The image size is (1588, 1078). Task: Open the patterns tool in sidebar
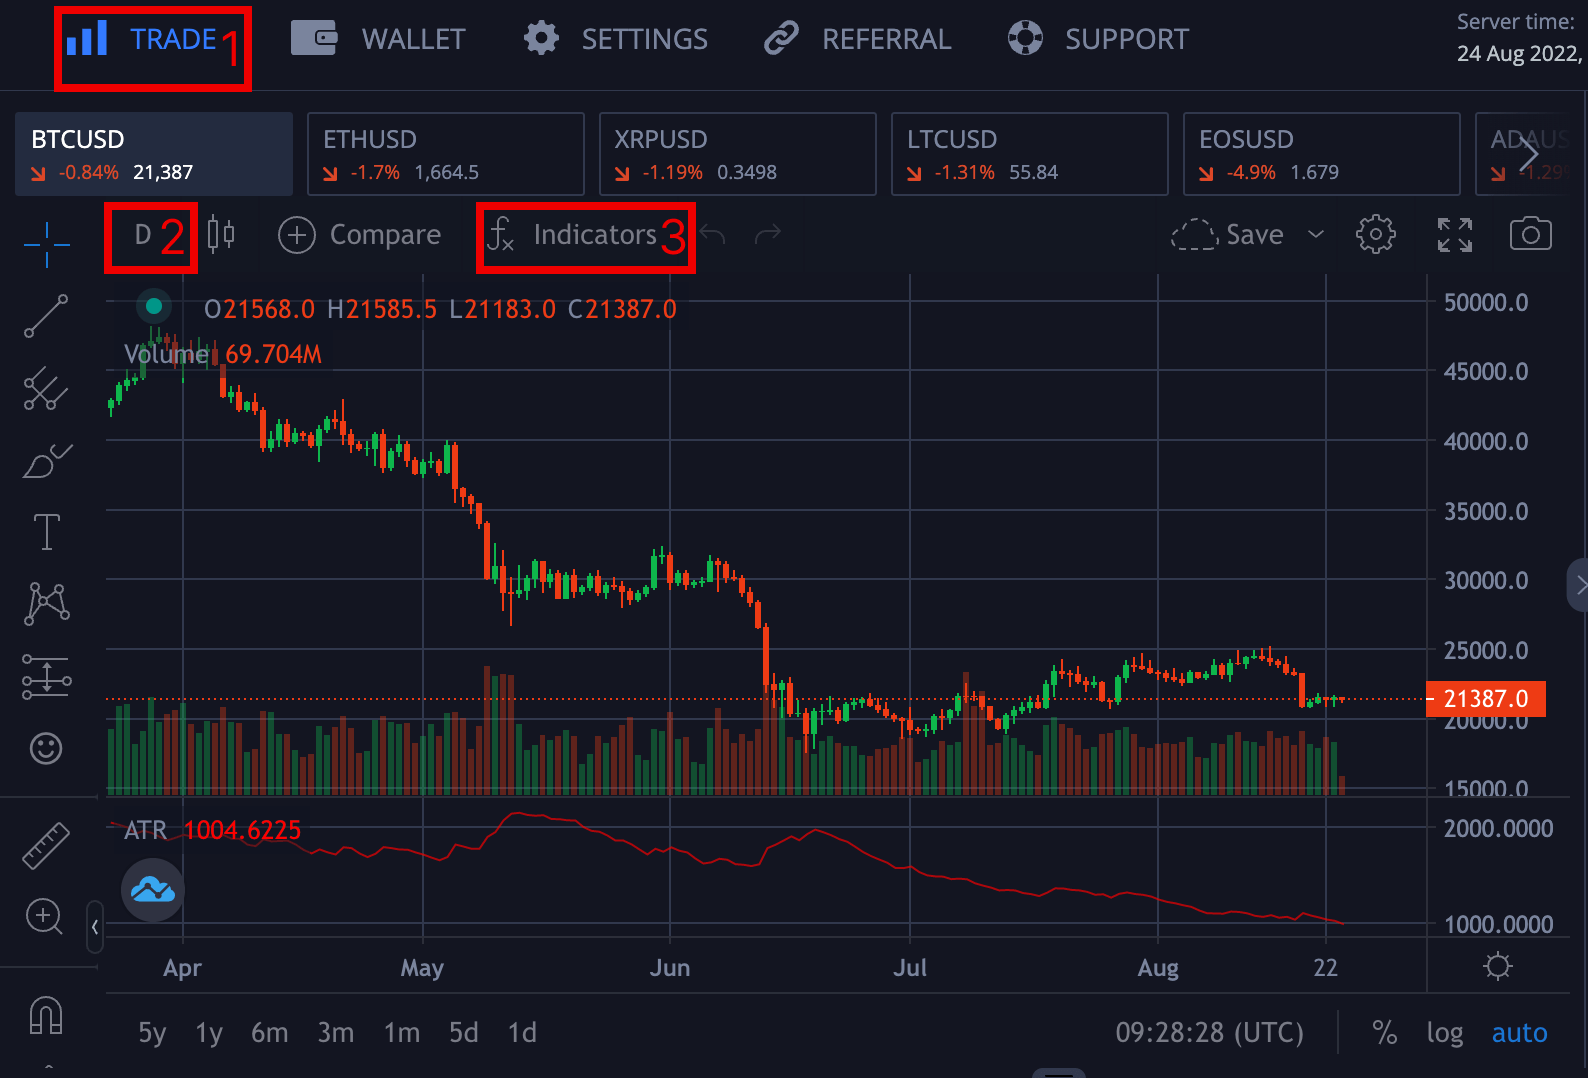[x=46, y=603]
